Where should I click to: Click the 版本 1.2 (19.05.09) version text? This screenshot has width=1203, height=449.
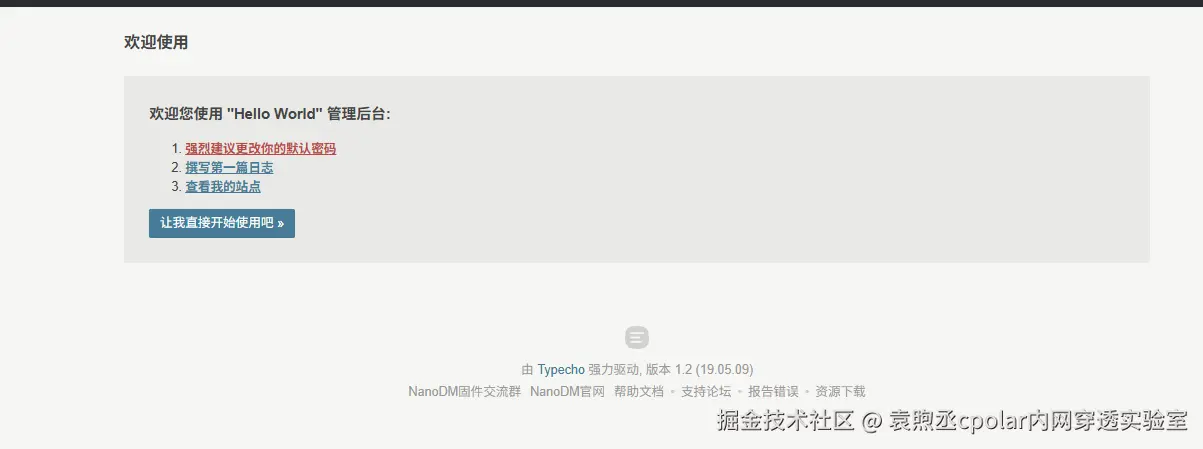click(x=698, y=369)
